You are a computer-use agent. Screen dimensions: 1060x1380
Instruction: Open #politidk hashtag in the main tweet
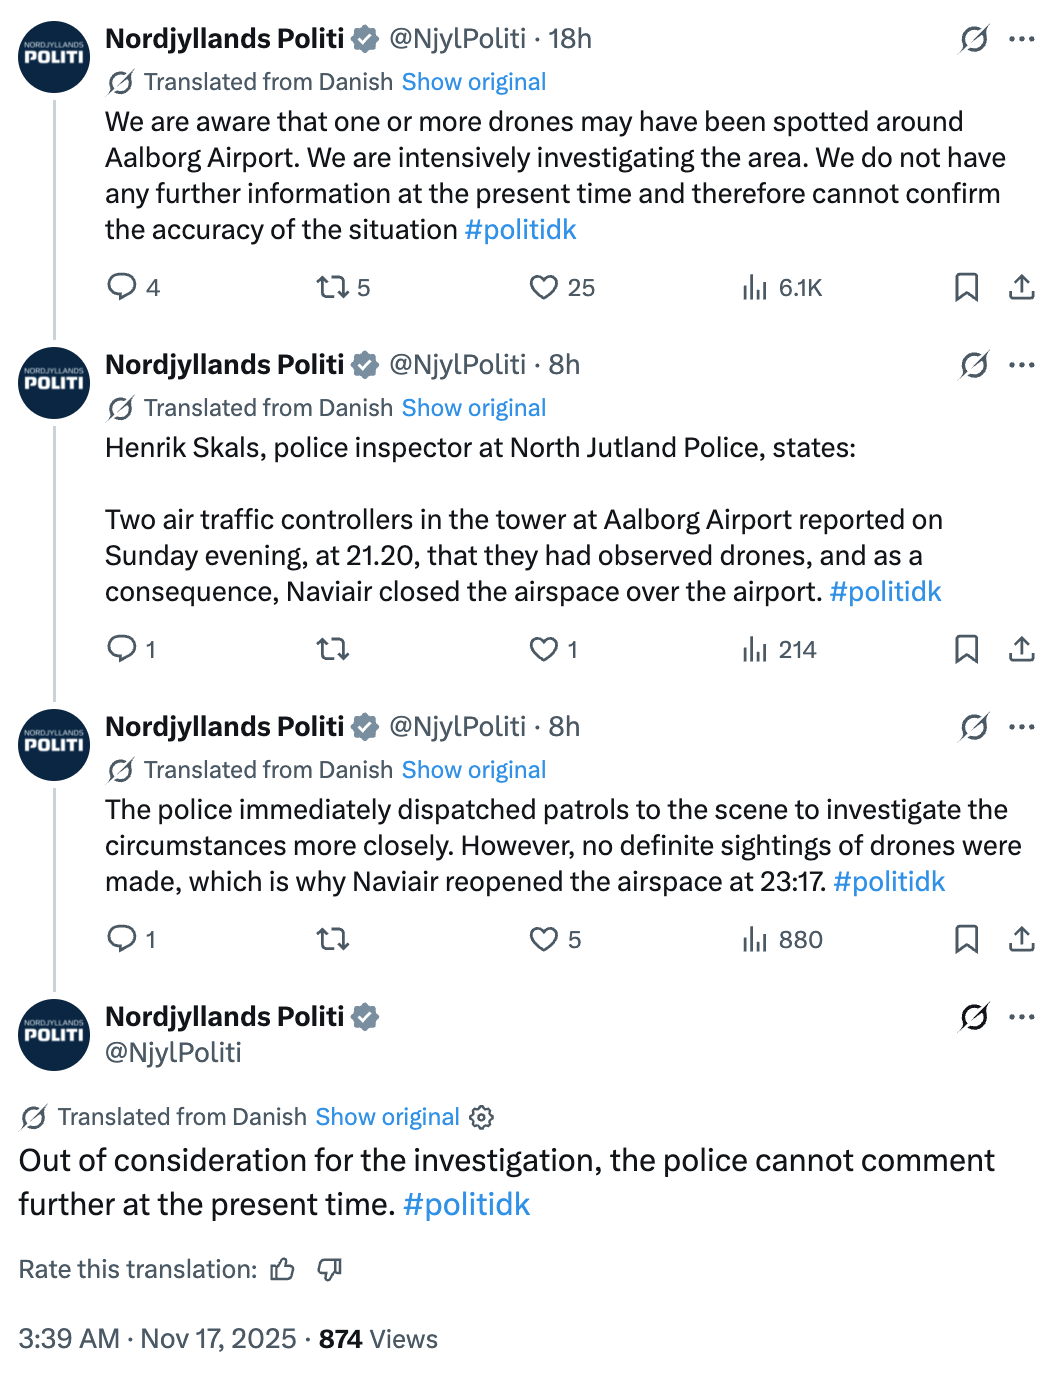pyautogui.click(x=466, y=1204)
